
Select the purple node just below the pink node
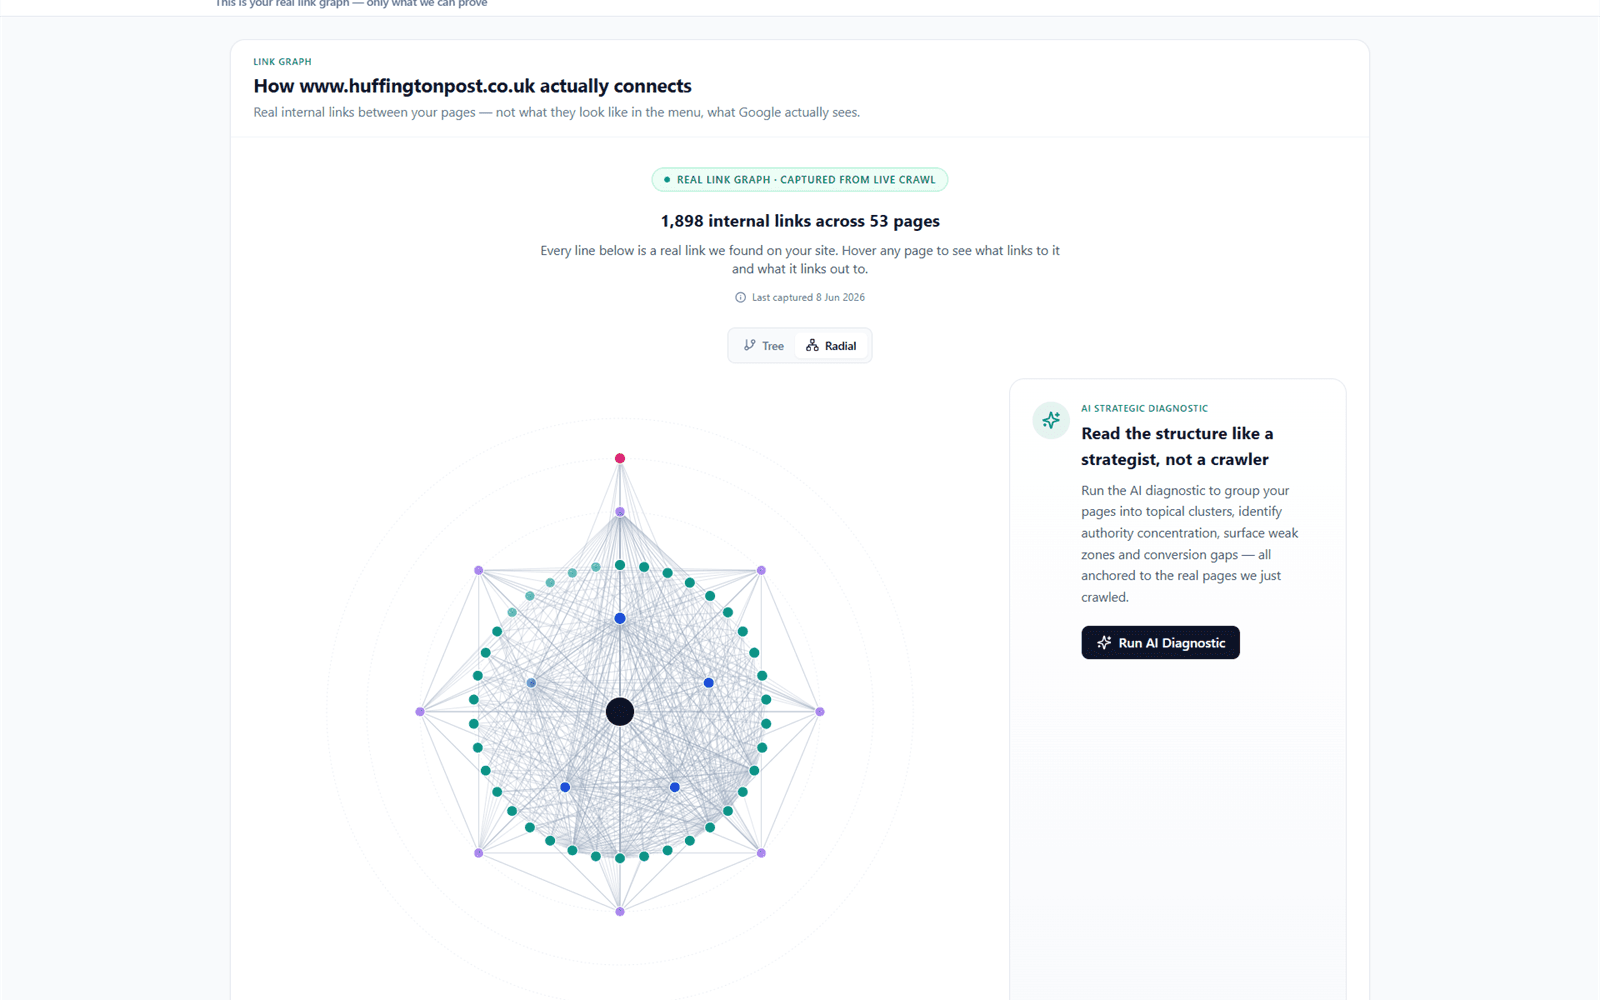click(620, 512)
